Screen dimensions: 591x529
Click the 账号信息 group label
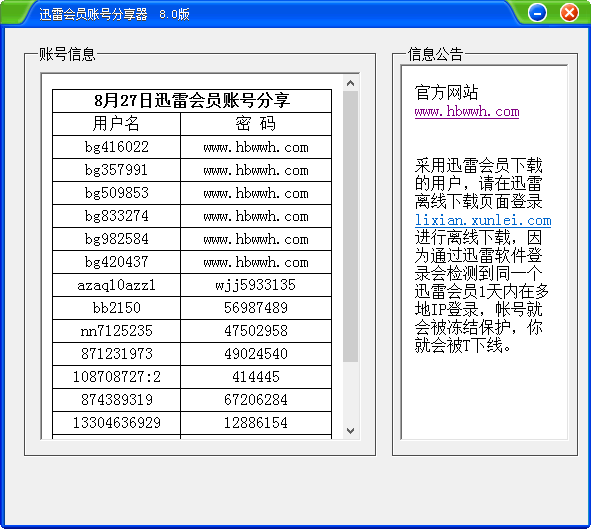tap(67, 54)
